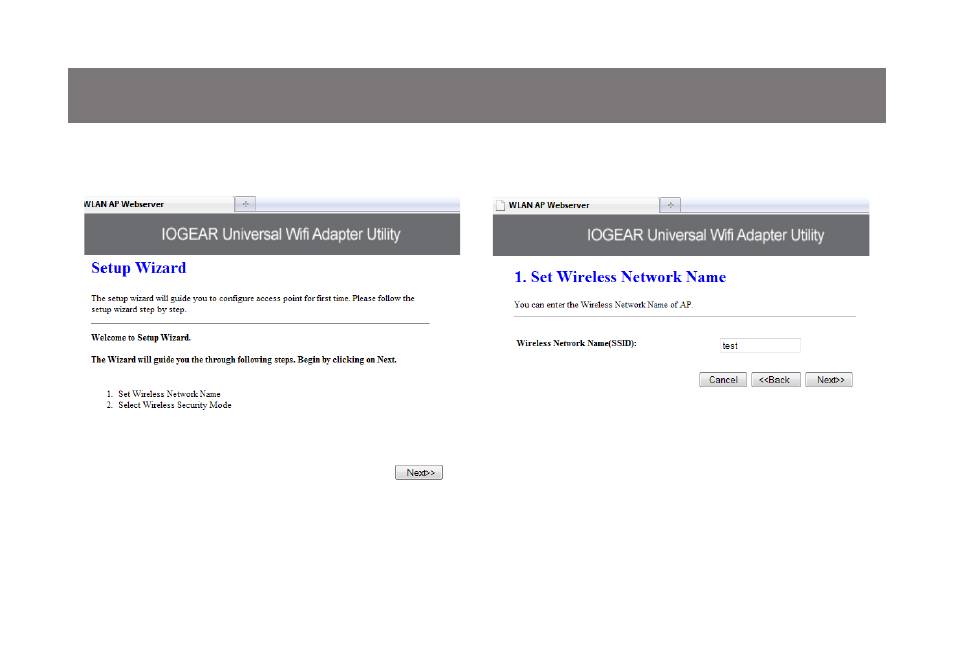Select right WLAN AP Webserver tab
This screenshot has height=664, width=954.
[576, 205]
